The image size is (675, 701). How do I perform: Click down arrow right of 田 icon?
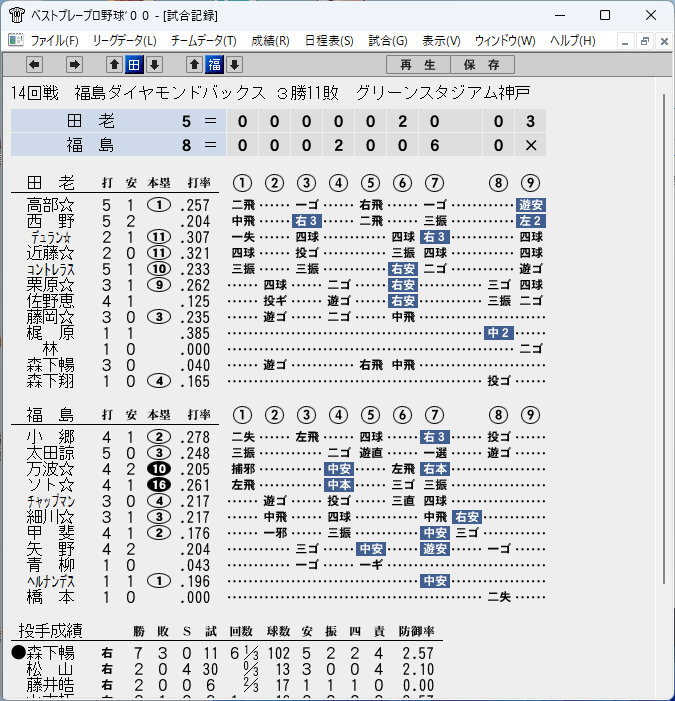(154, 65)
